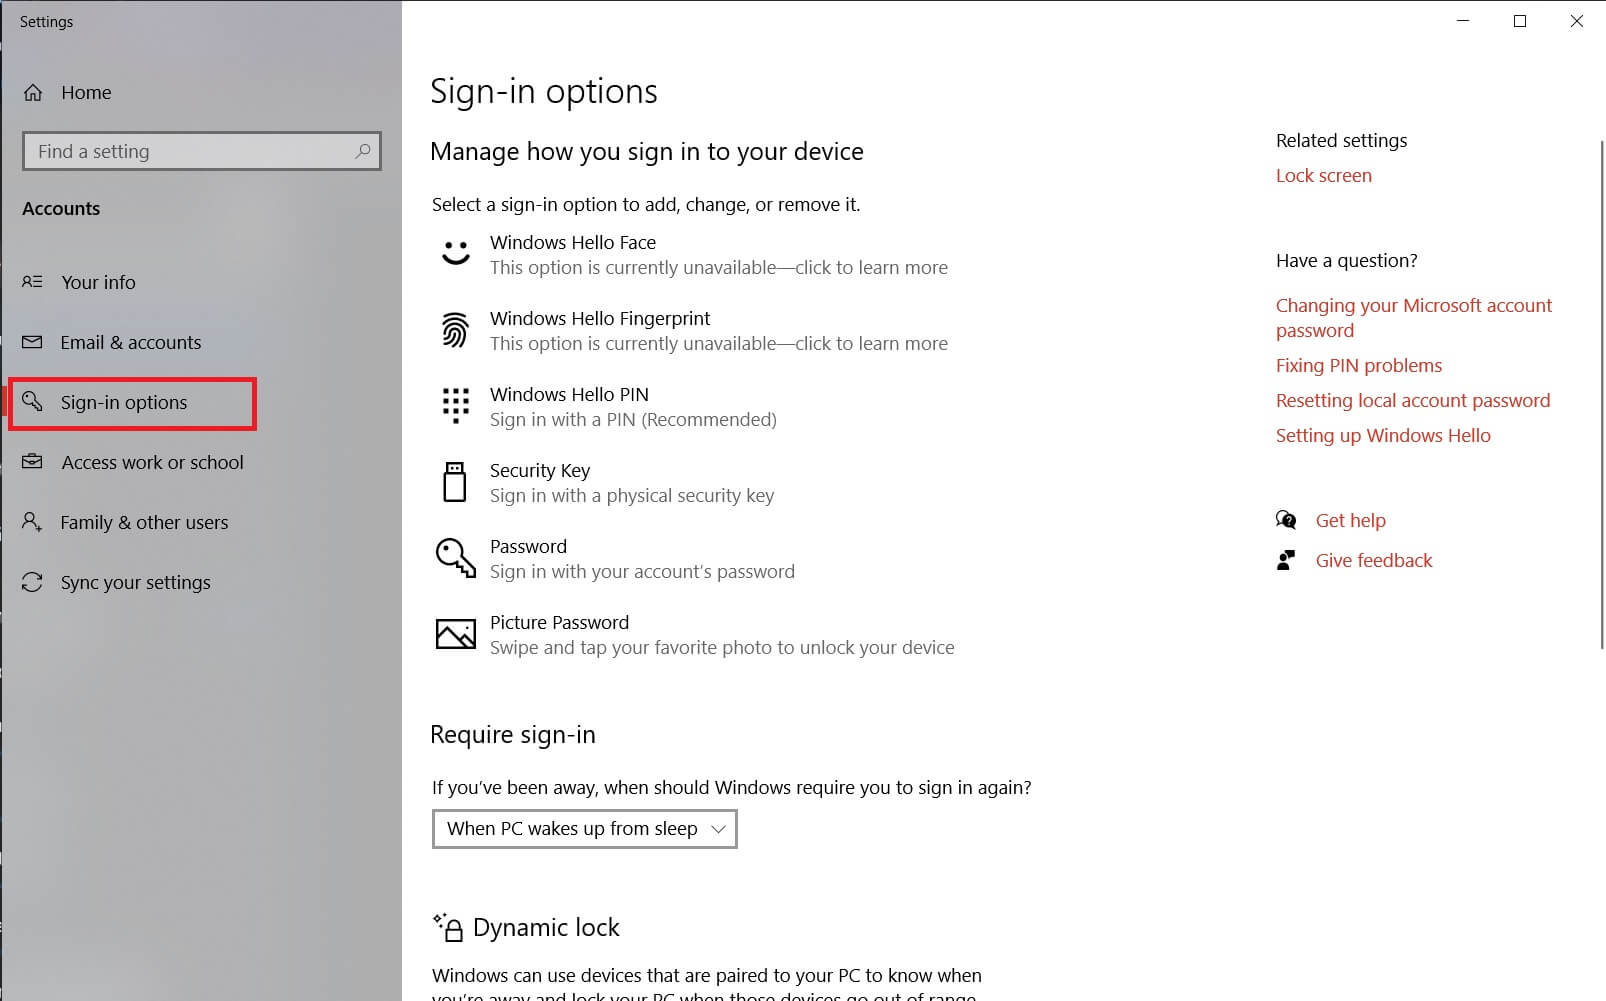This screenshot has width=1606, height=1001.
Task: Click the Your info person-card icon
Action: [32, 282]
